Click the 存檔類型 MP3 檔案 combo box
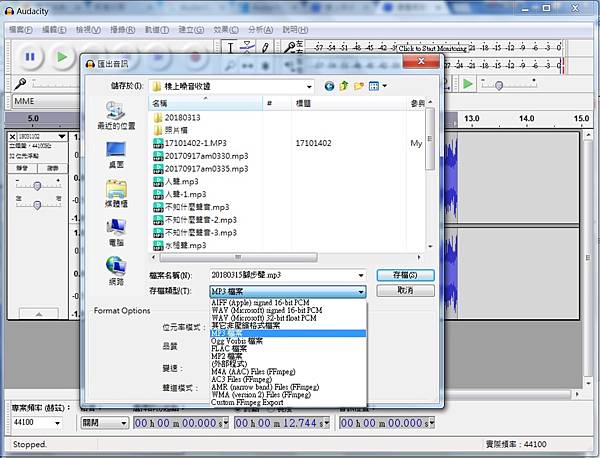 [287, 292]
